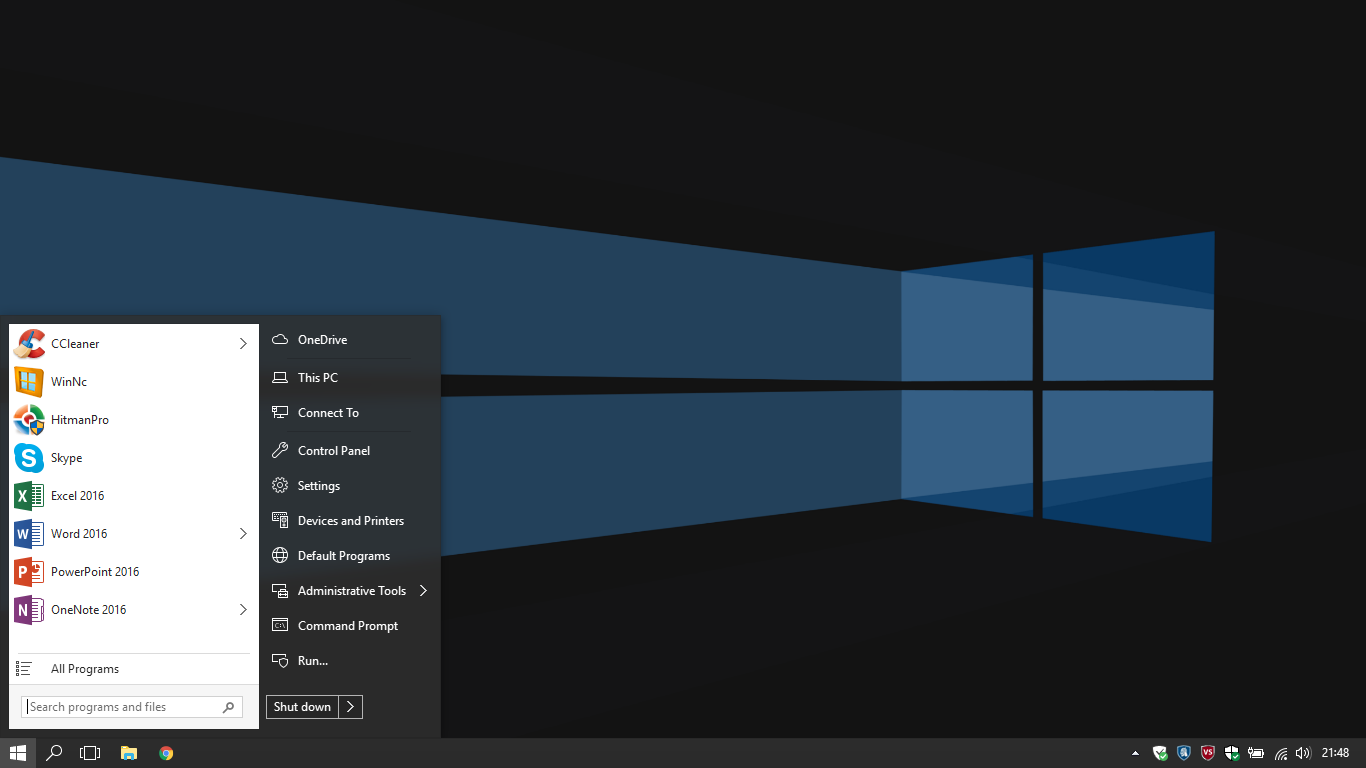
Task: Open CCleaner from the start menu
Action: pos(75,344)
